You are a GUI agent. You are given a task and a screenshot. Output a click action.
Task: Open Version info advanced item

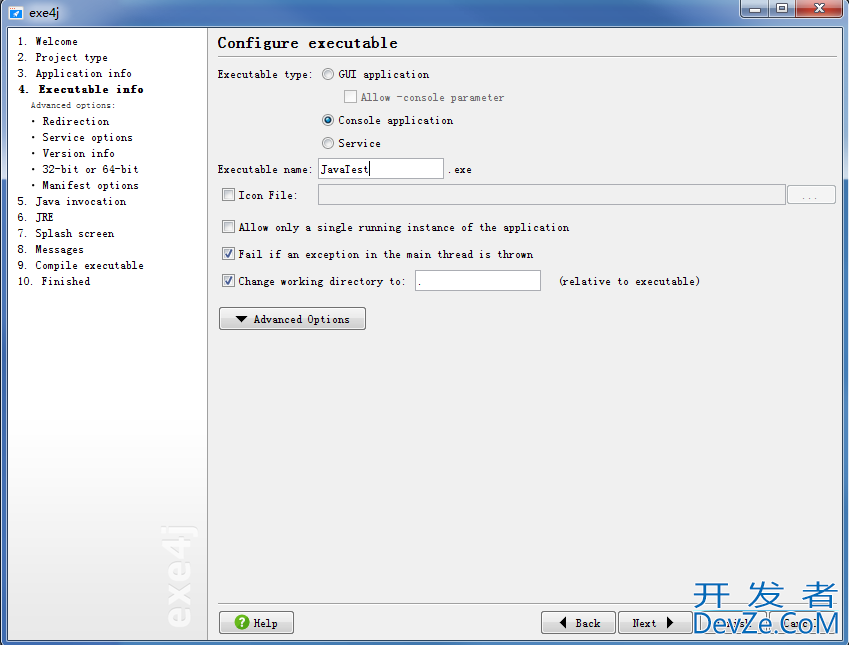[x=79, y=153]
